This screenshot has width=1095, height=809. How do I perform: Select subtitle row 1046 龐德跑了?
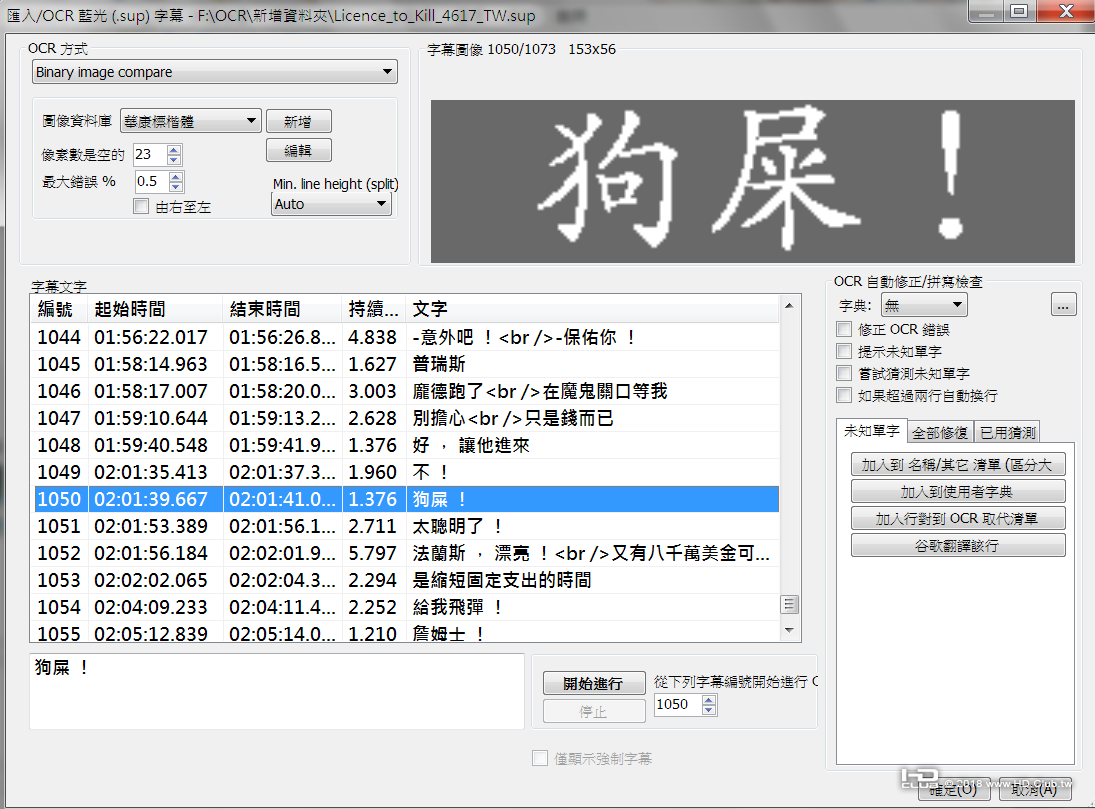pyautogui.click(x=405, y=391)
